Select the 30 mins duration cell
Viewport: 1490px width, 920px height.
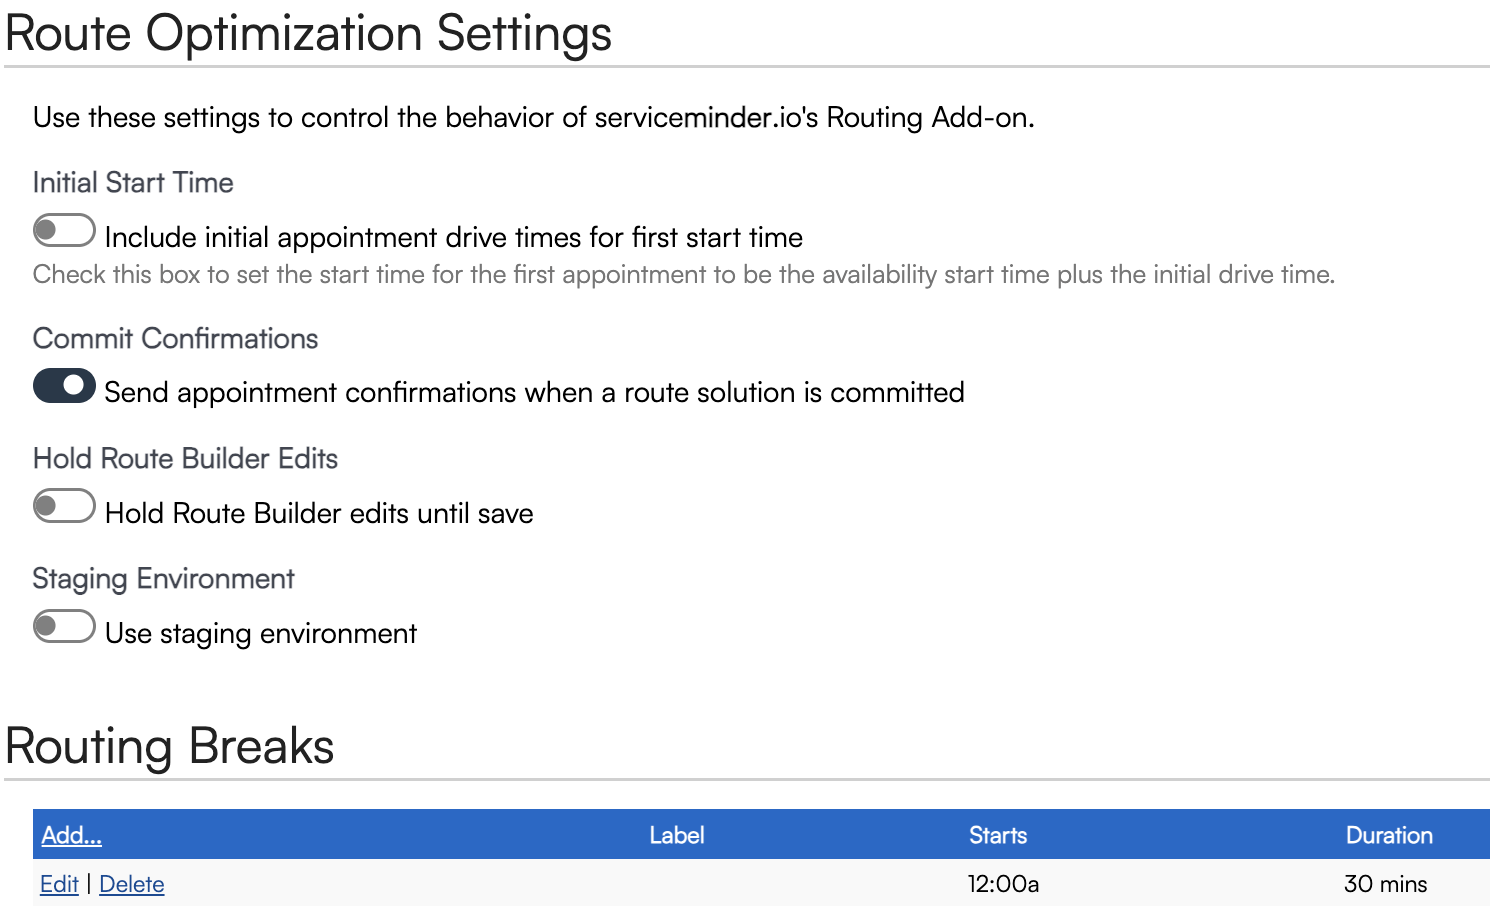pos(1385,884)
